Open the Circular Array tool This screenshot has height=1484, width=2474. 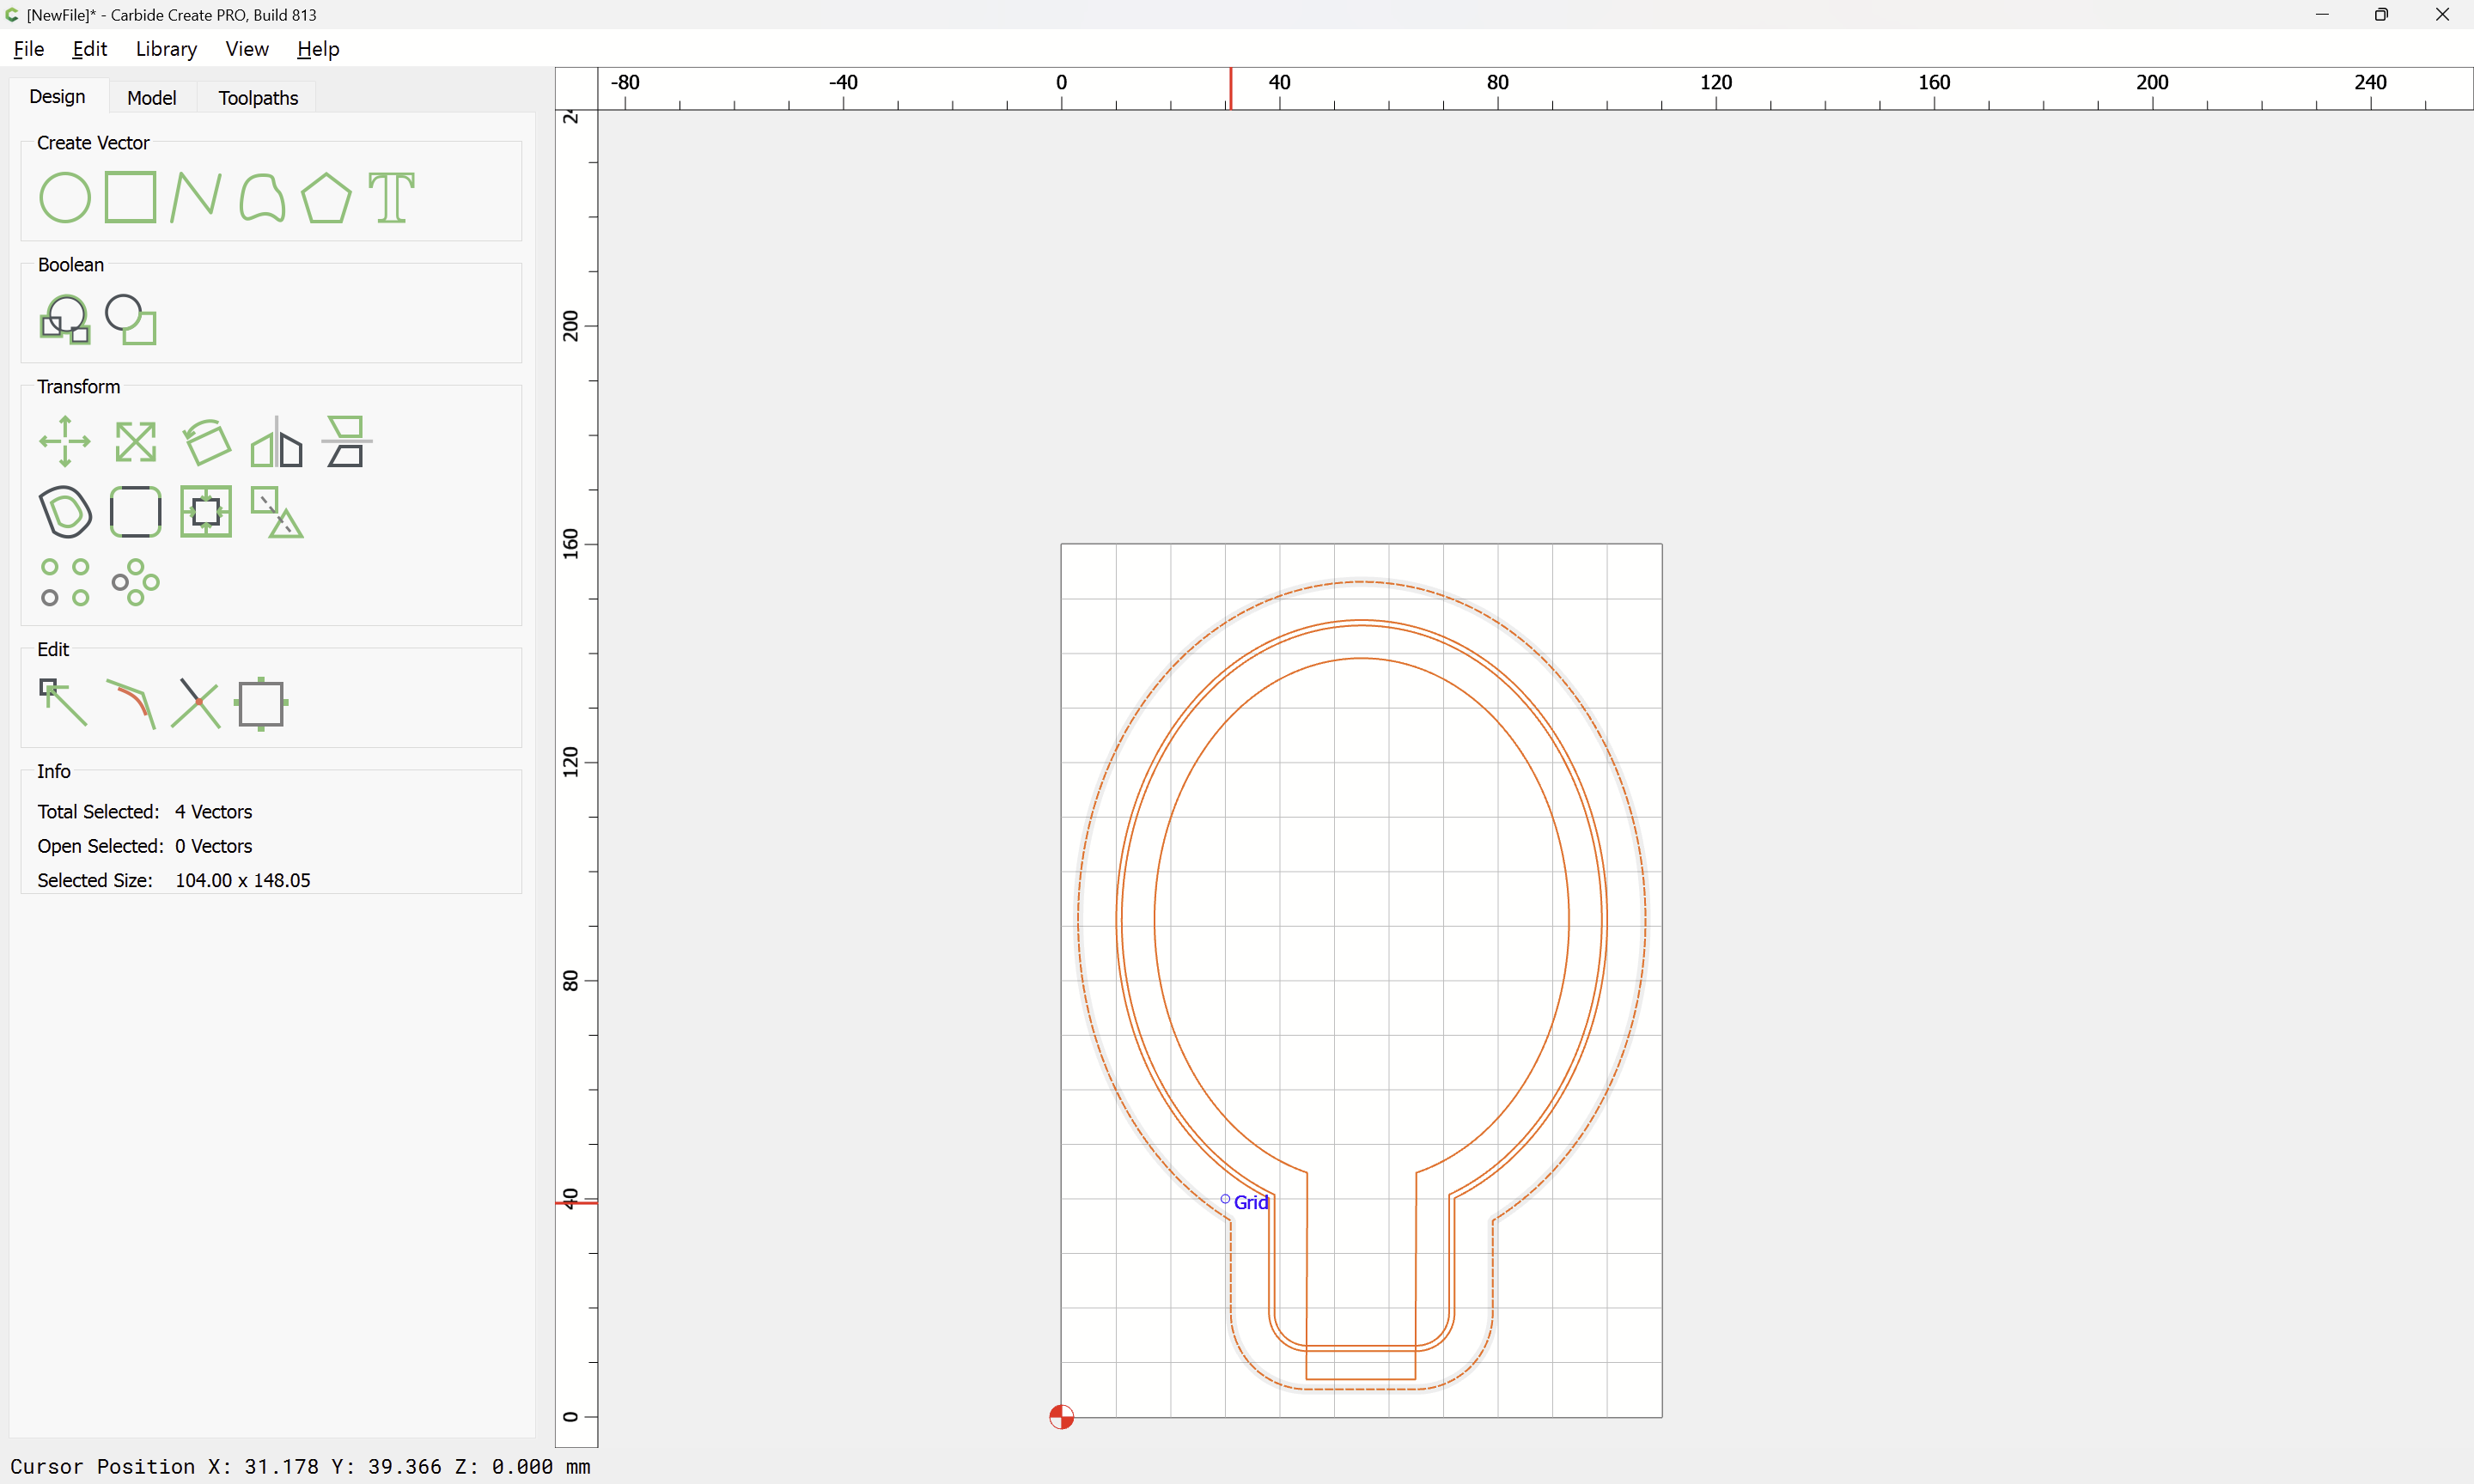(135, 582)
